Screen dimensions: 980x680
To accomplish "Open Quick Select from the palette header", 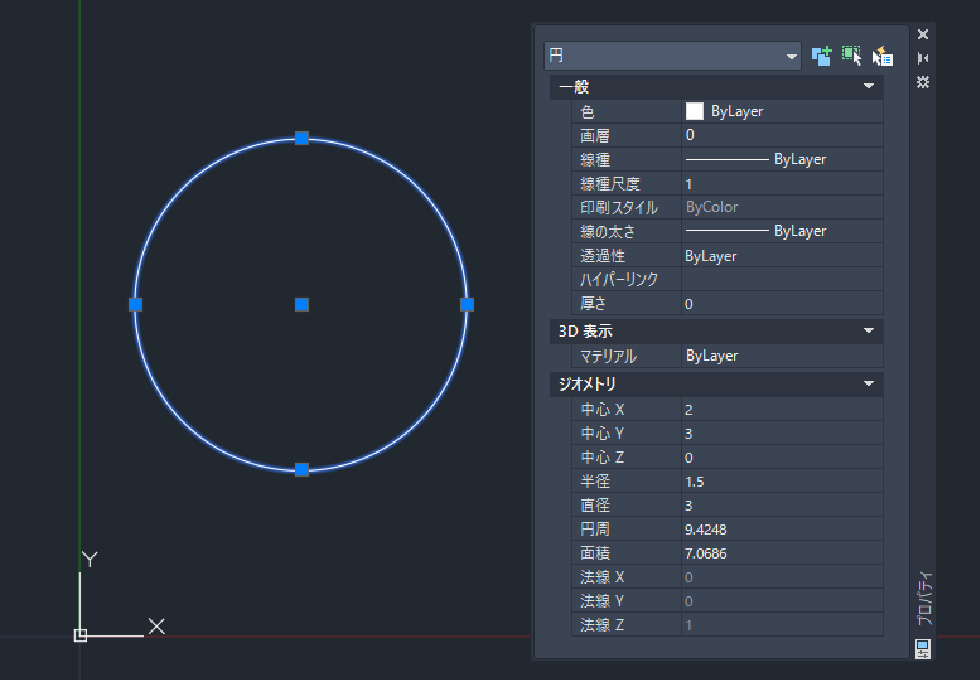I will coord(882,56).
